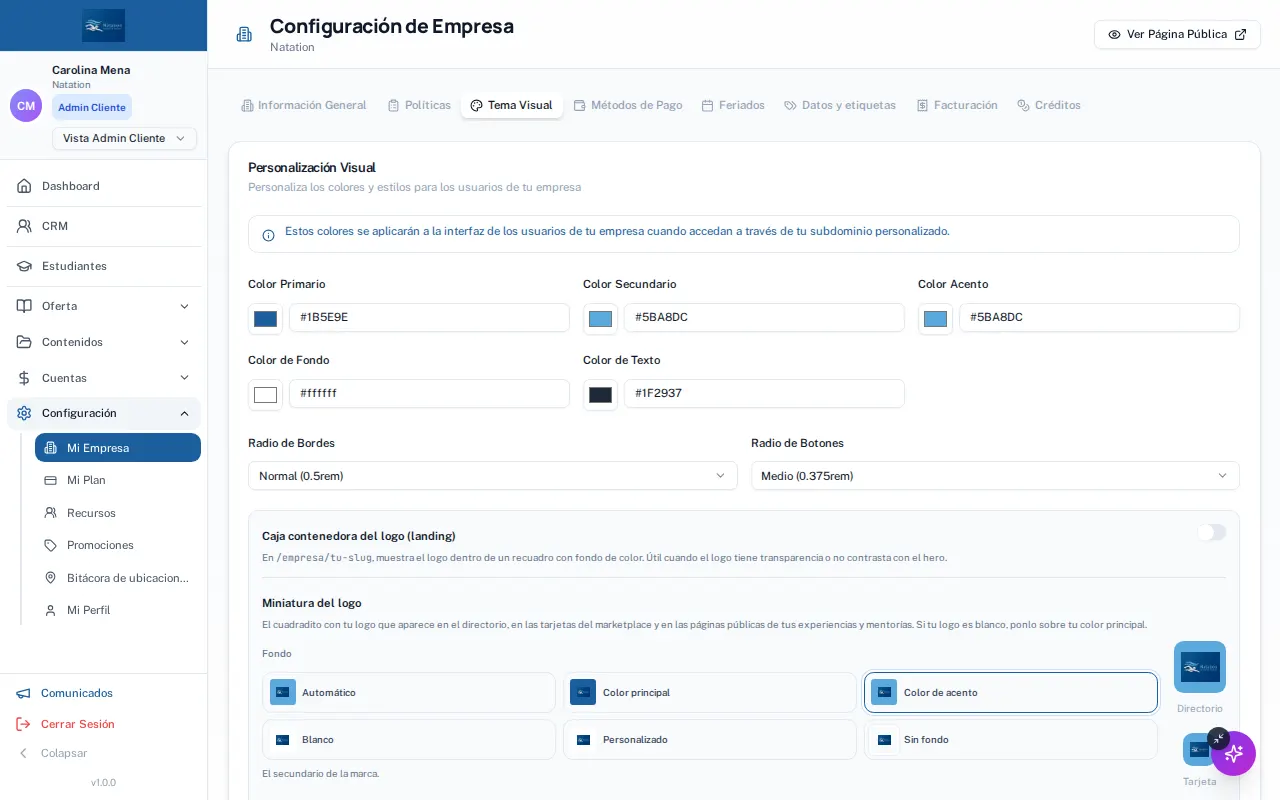Click the Configuración gear icon
The height and width of the screenshot is (800, 1280).
[x=24, y=413]
